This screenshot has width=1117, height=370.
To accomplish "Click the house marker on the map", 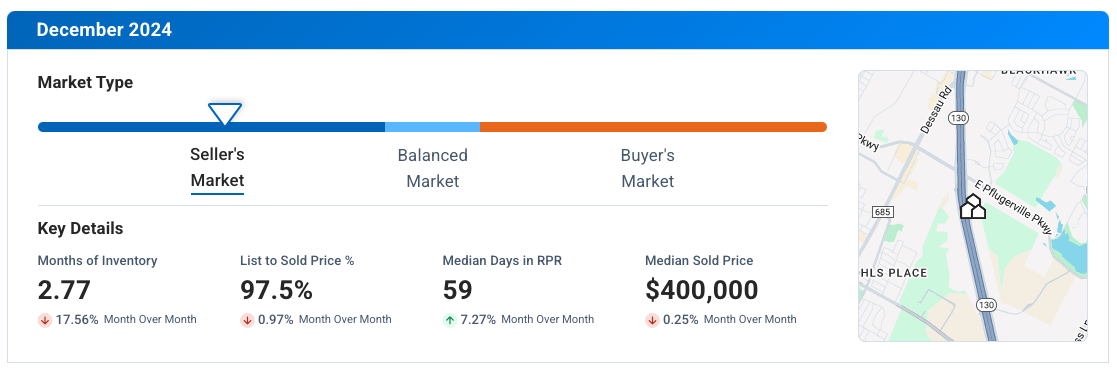I will (972, 207).
